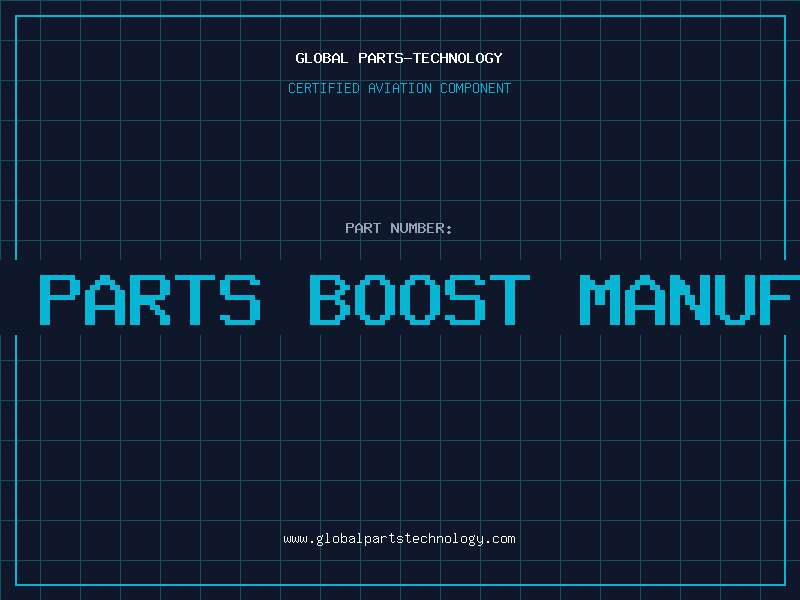Click the word COMPONENT in the subtitle
This screenshot has width=800, height=600.
pos(476,88)
